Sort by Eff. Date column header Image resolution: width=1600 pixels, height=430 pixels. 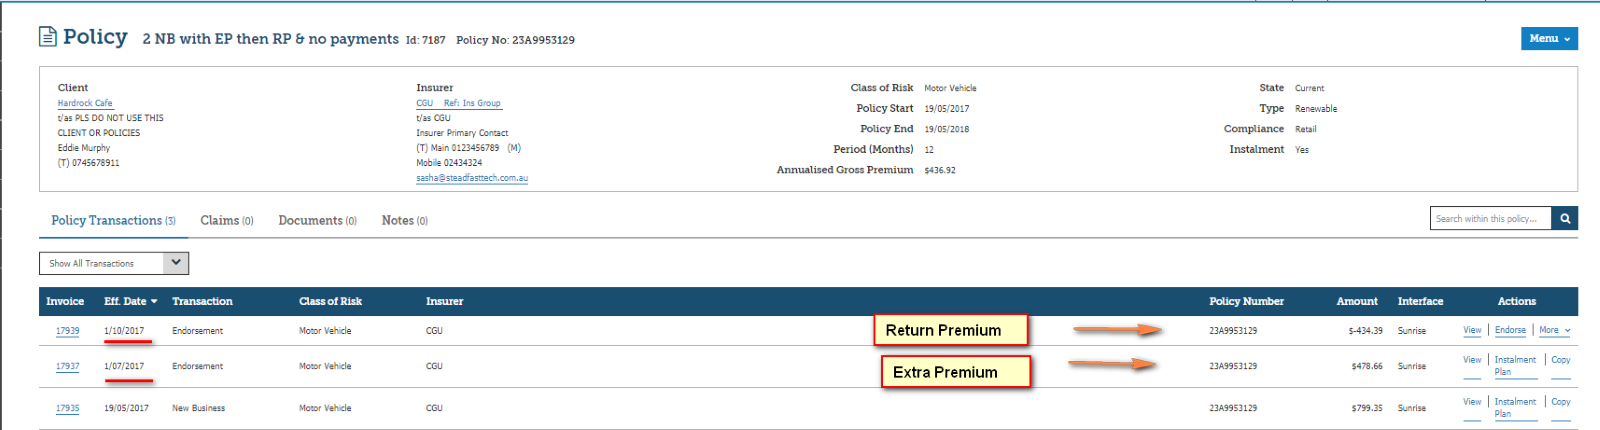click(x=131, y=301)
